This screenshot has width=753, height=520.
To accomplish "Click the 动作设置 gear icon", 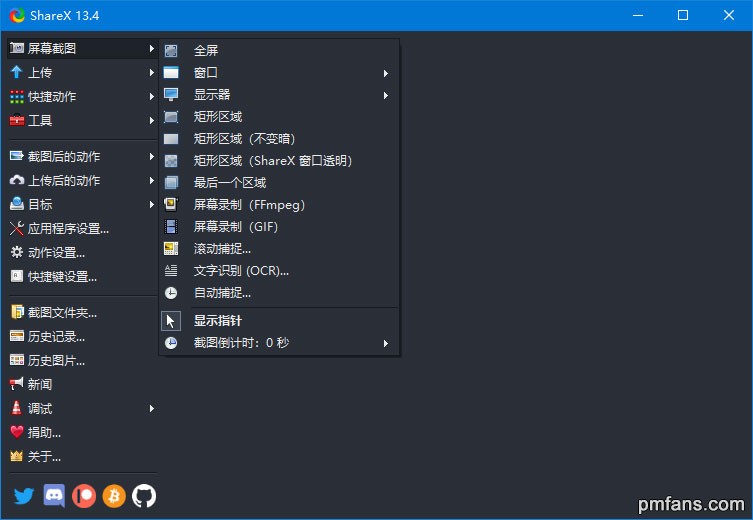I will click(x=17, y=252).
